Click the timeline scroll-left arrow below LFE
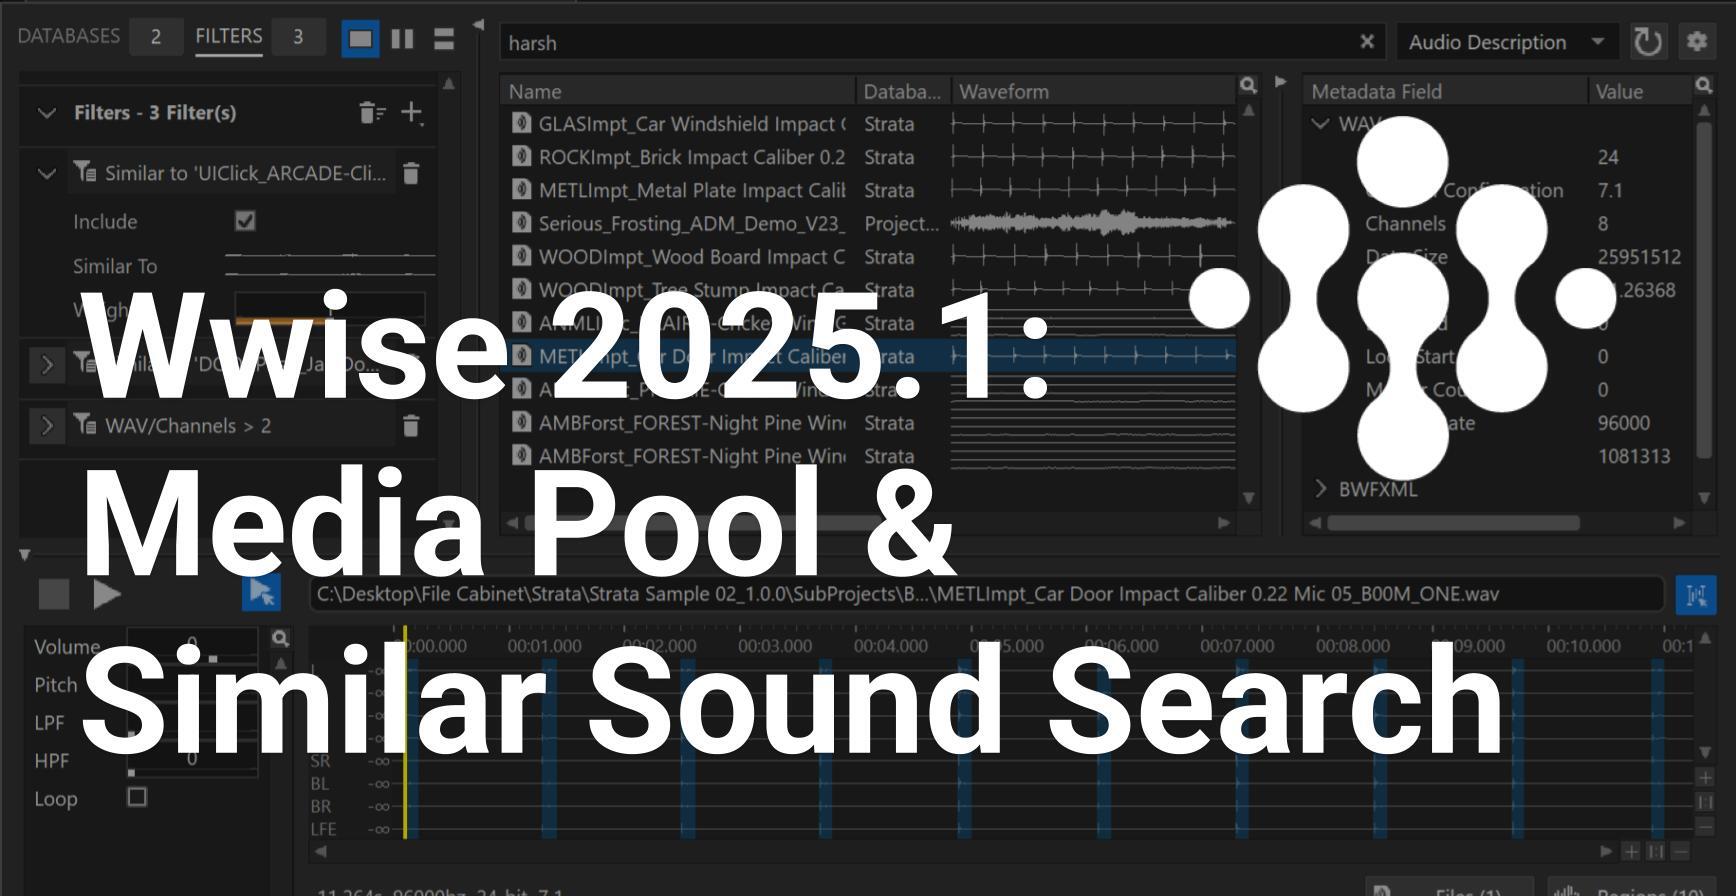The height and width of the screenshot is (896, 1736). tap(320, 851)
